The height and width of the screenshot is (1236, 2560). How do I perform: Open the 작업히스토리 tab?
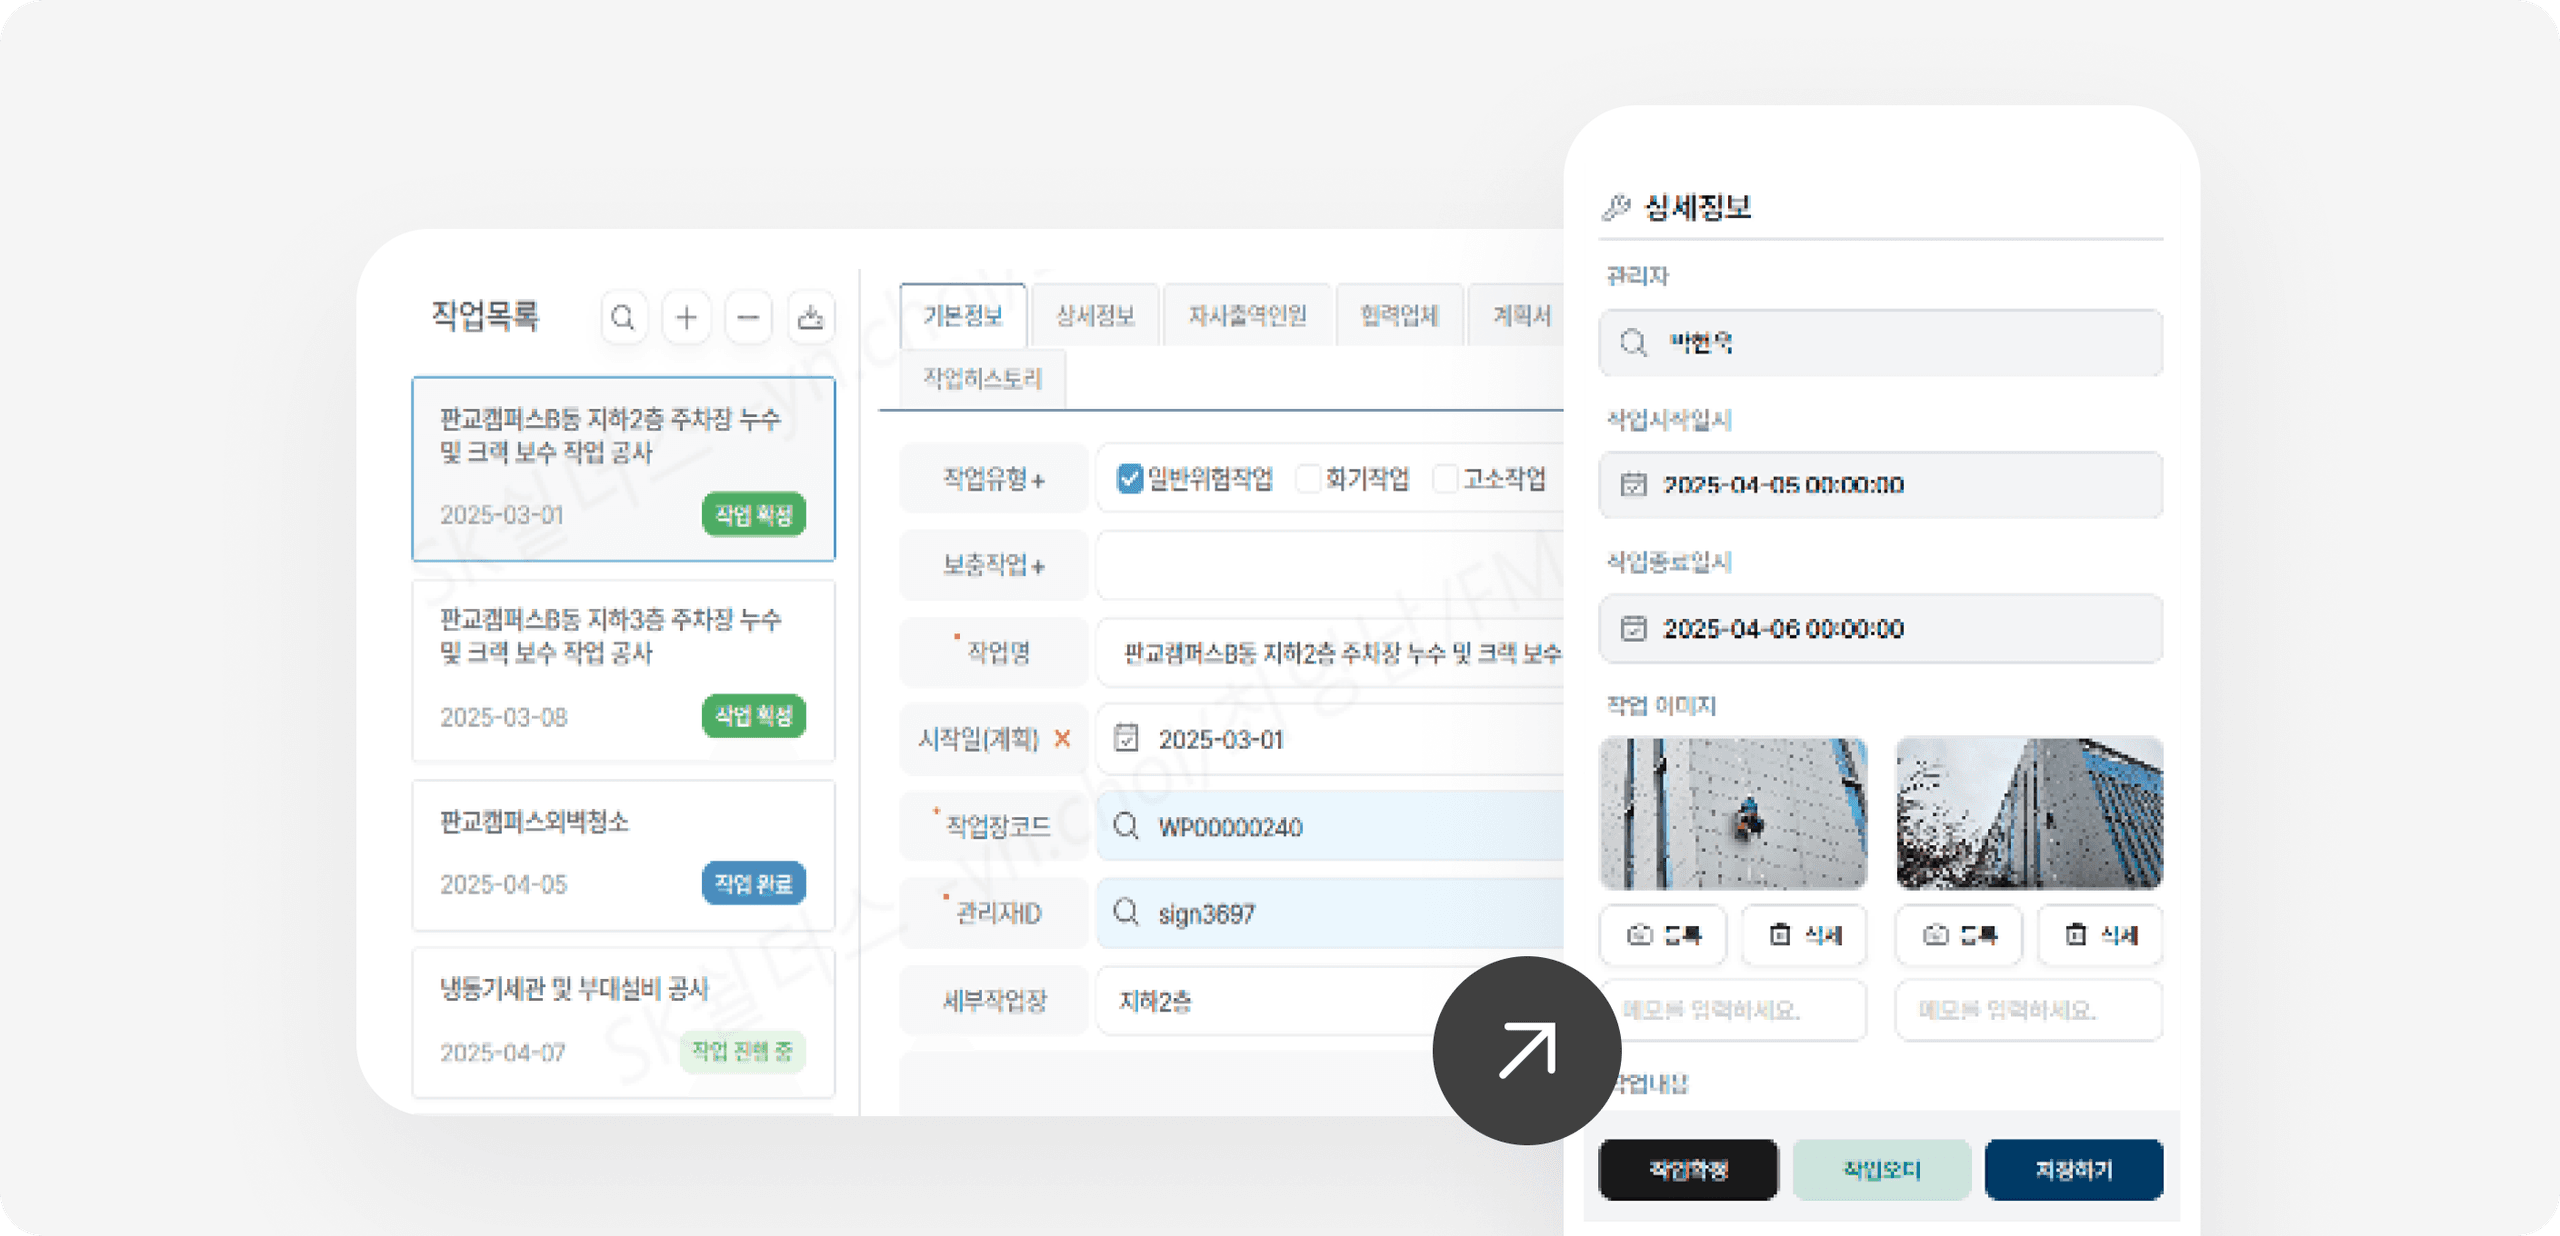[981, 378]
